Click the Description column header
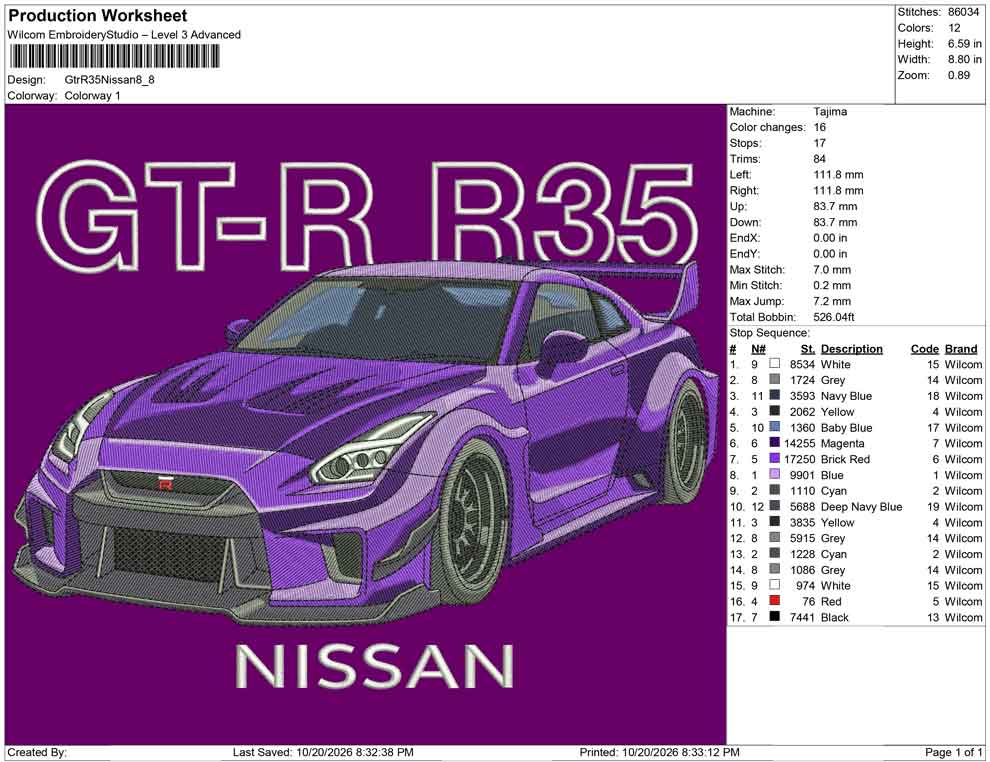Image resolution: width=990 pixels, height=762 pixels. point(851,348)
